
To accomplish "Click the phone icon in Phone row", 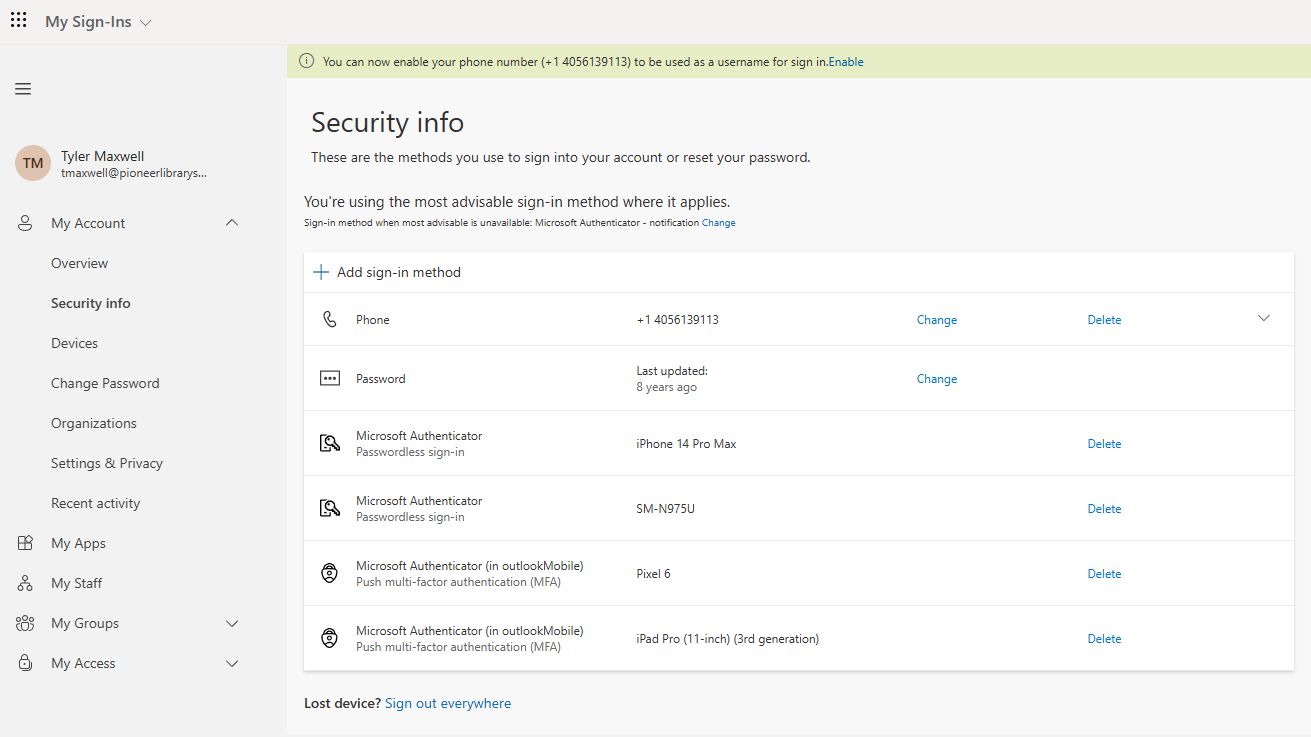I will 330,320.
